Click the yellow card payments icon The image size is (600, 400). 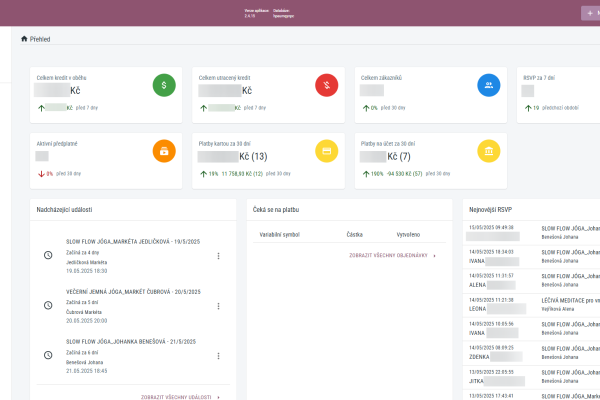[x=326, y=151]
